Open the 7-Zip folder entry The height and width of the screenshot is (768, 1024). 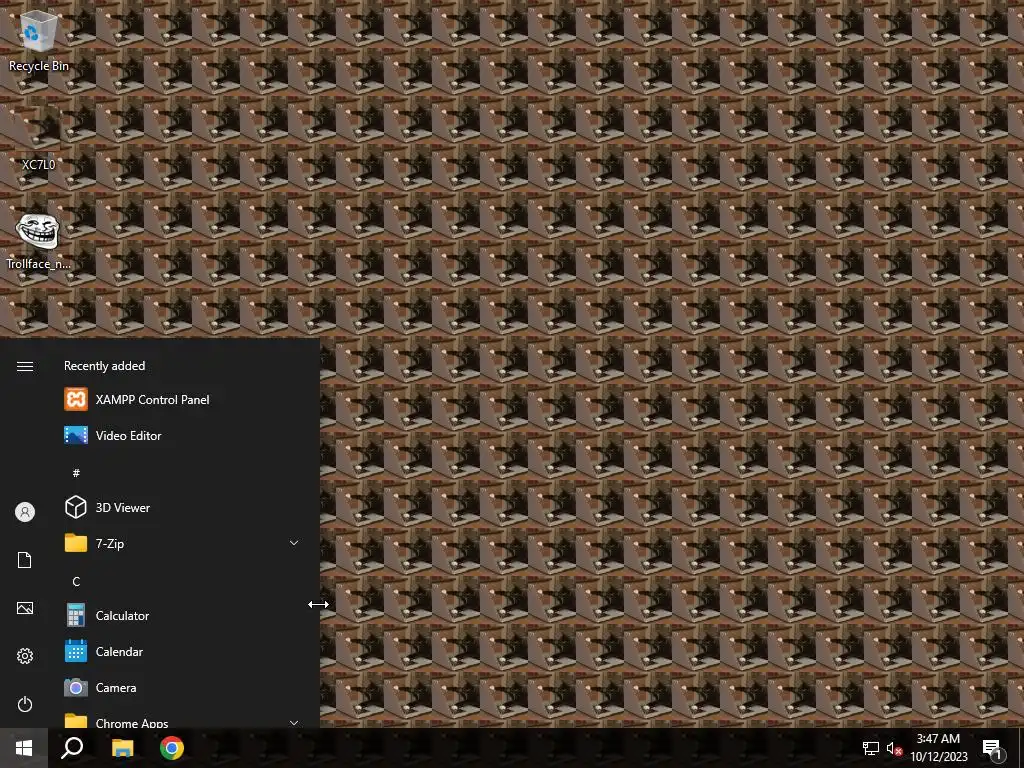[185, 543]
